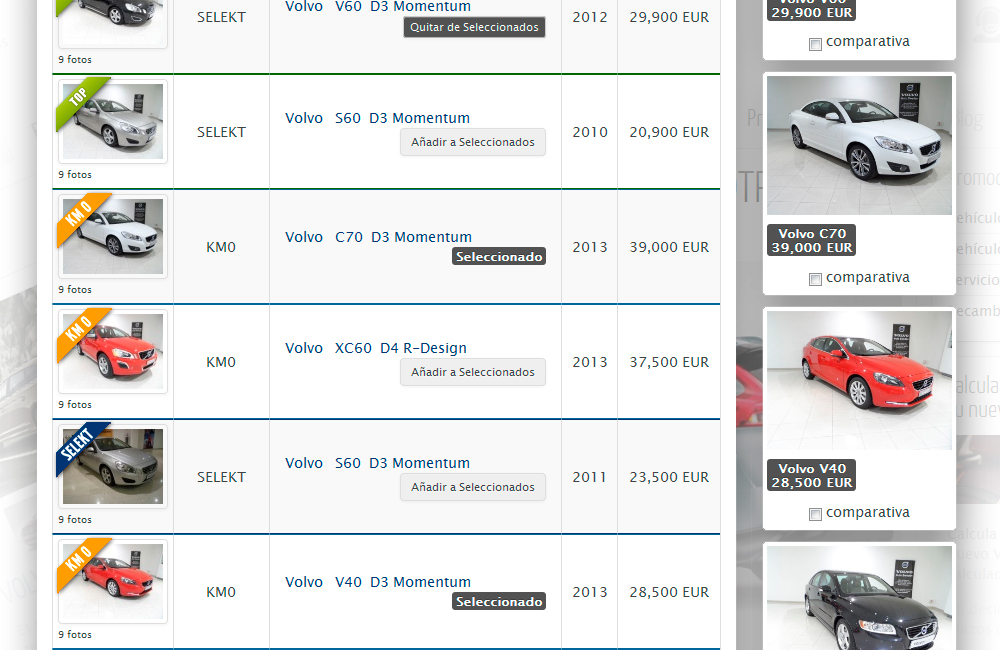This screenshot has height=650, width=1000.
Task: Click the Volvo V40 28,500 EUR sidebar label
Action: pyautogui.click(x=811, y=475)
